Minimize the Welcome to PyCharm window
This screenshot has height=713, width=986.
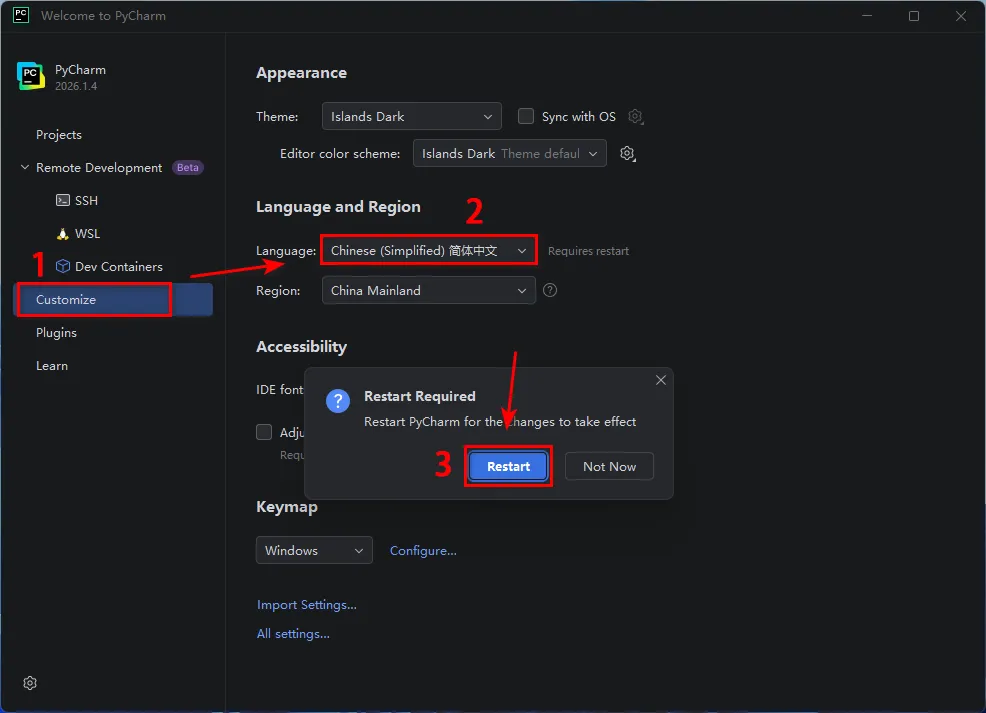pyautogui.click(x=867, y=16)
